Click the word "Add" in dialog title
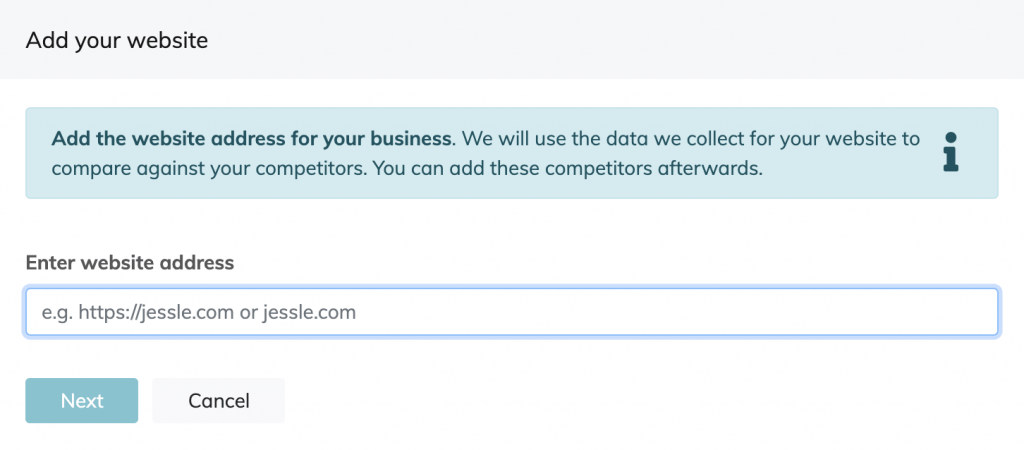The height and width of the screenshot is (450, 1024). 47,40
